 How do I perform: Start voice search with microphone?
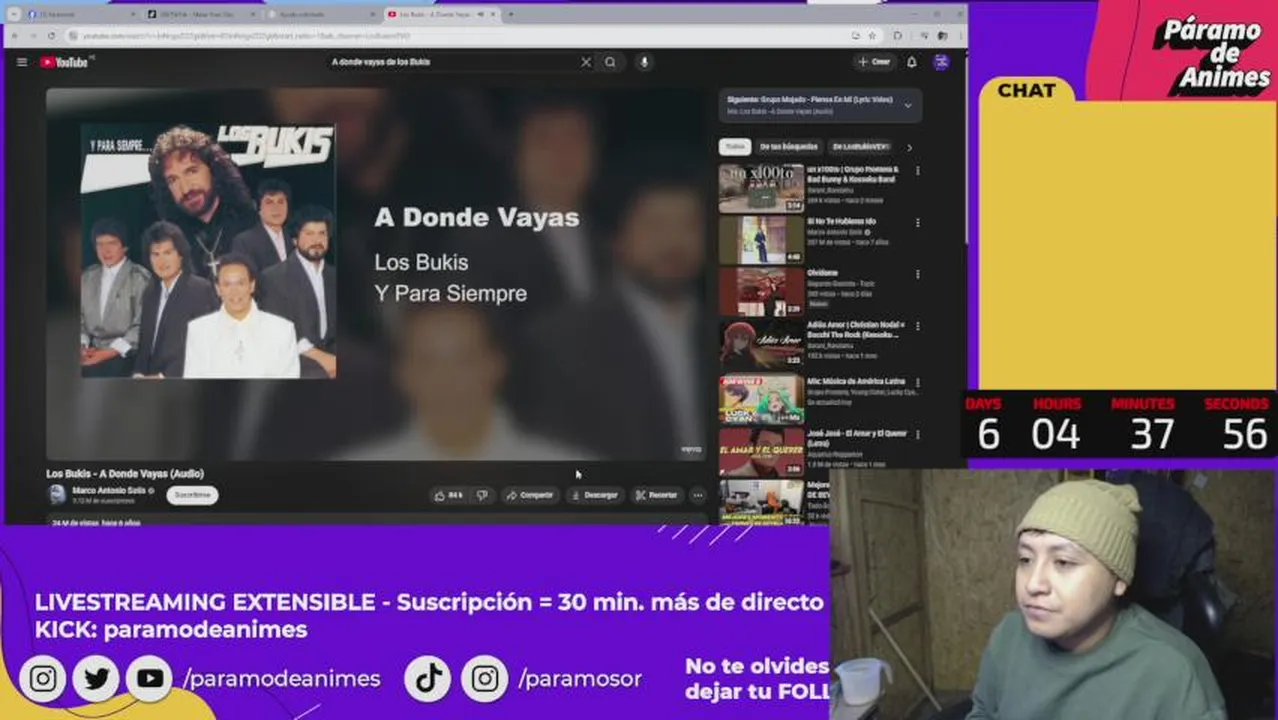pyautogui.click(x=644, y=62)
